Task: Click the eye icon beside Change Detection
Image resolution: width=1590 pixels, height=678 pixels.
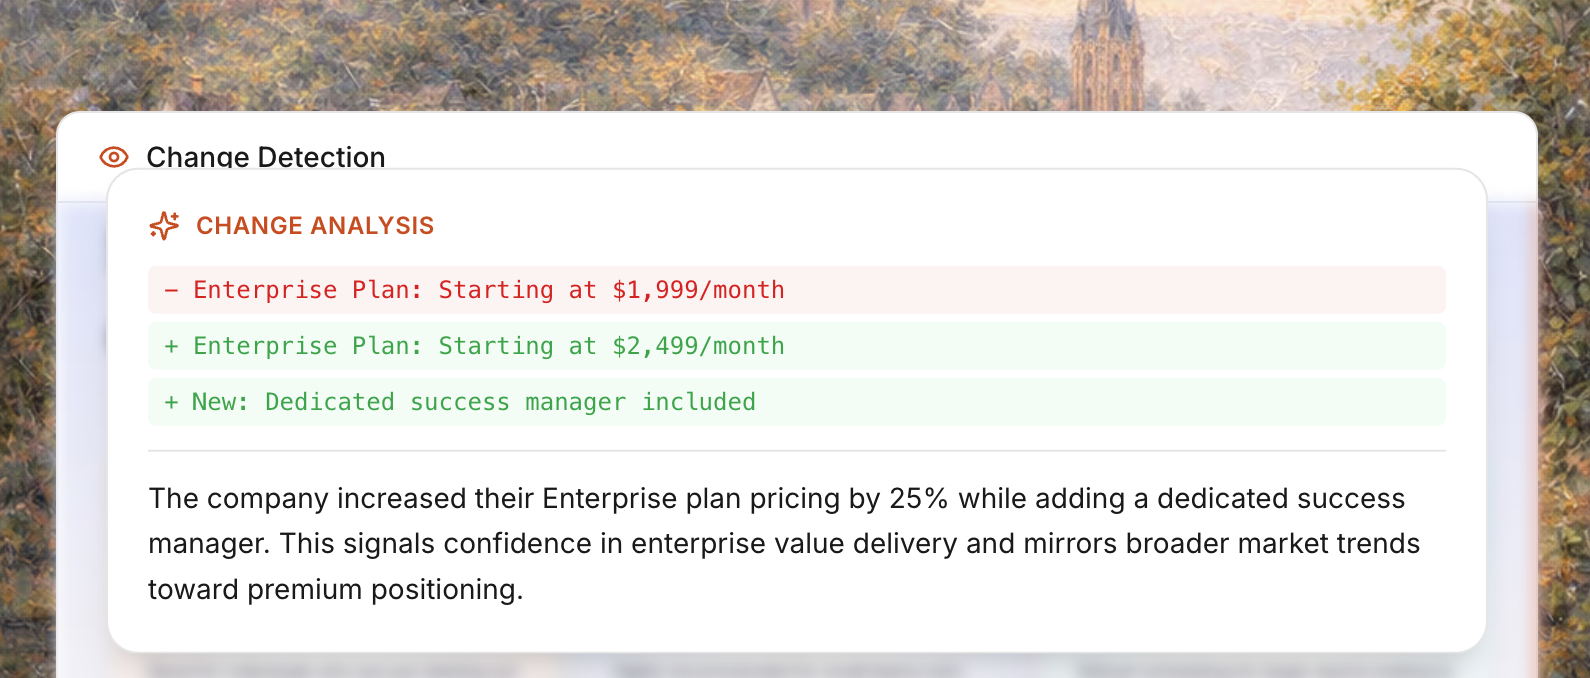Action: click(114, 157)
